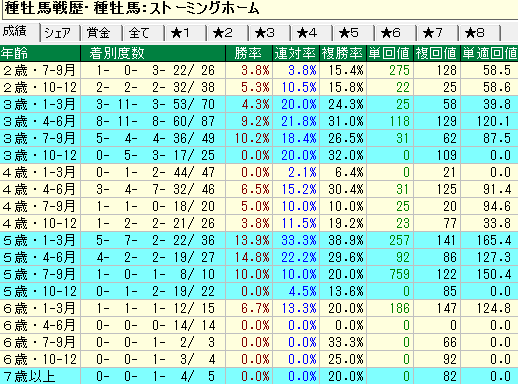Switch to the ★2 tab
Image resolution: width=518 pixels, height=384 pixels.
click(228, 33)
